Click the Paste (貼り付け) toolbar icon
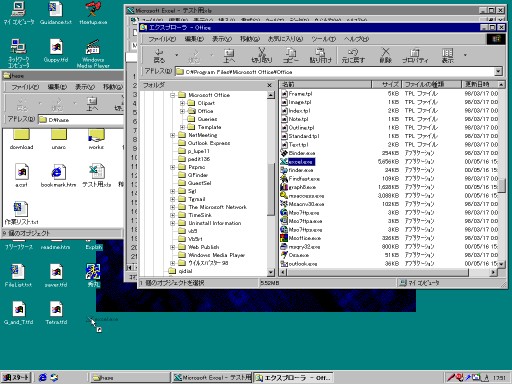The image size is (512, 384). (x=320, y=56)
